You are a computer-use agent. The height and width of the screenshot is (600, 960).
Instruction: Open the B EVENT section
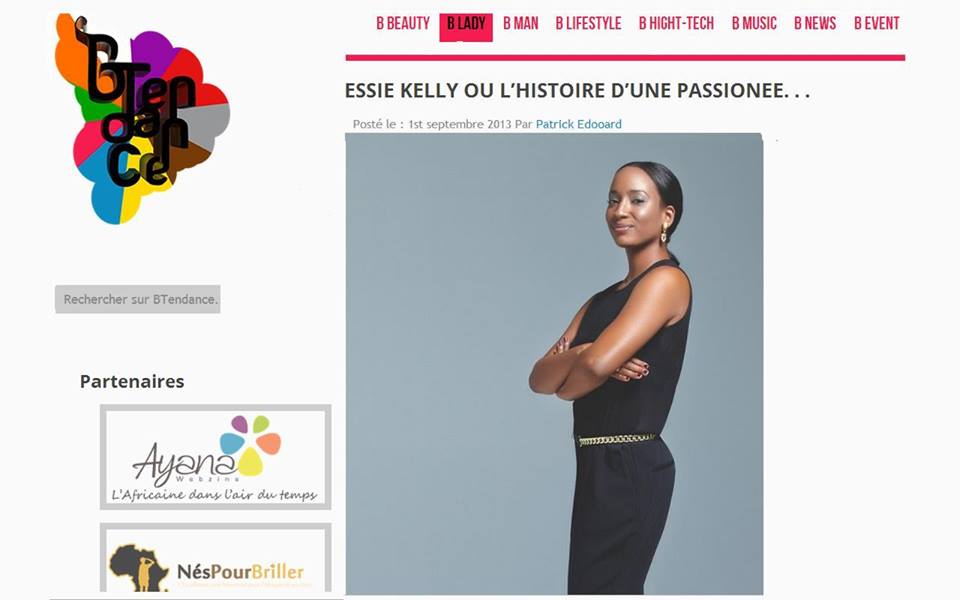877,24
